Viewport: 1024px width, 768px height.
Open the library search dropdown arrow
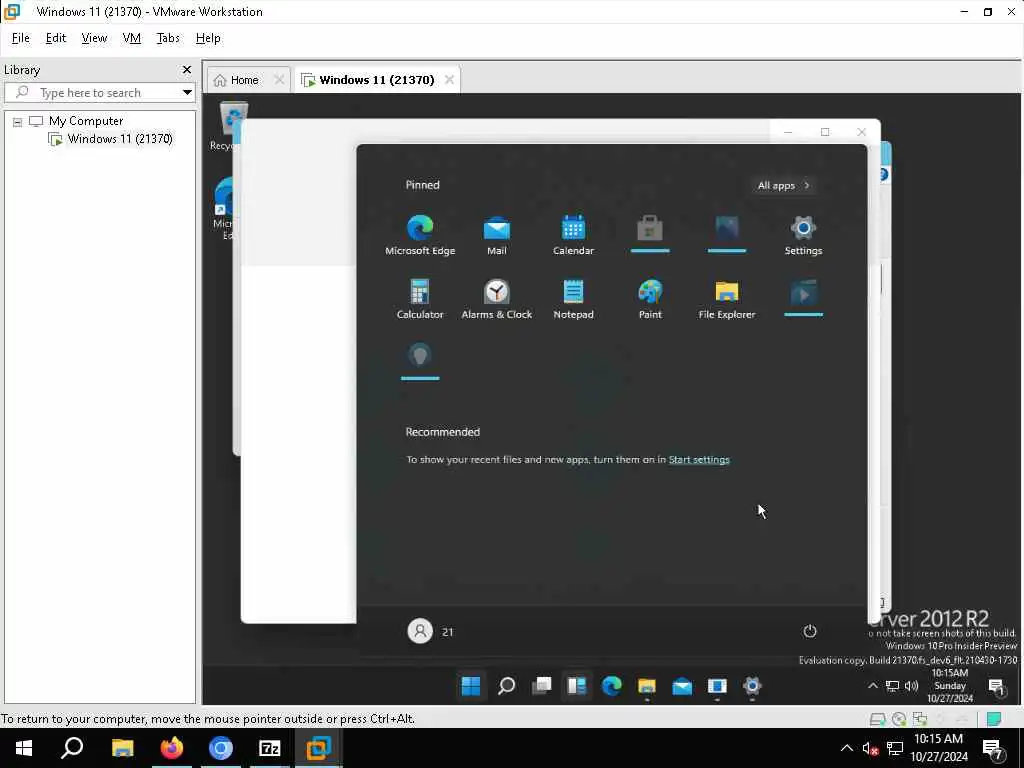187,93
